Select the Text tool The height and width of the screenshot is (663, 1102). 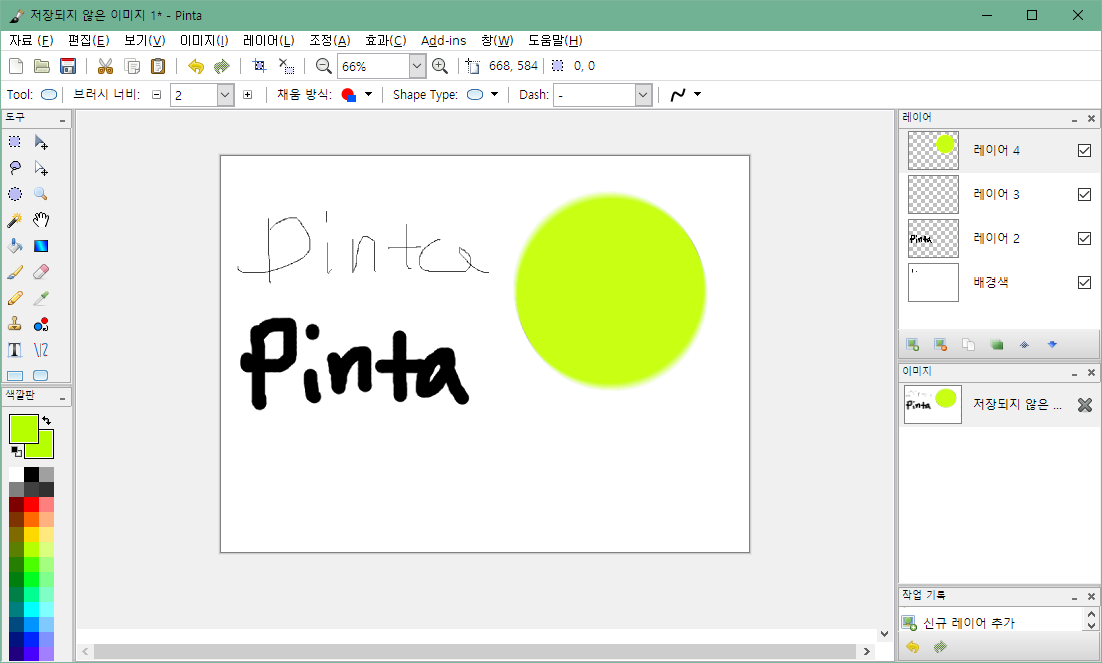coord(15,350)
